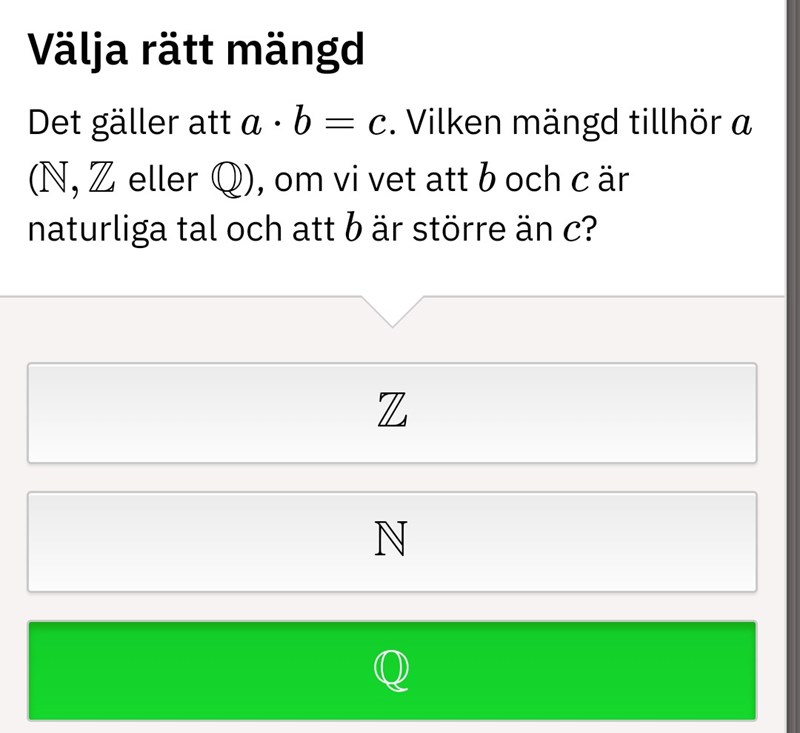Pick the green ℚ answer button
The height and width of the screenshot is (733, 800).
pyautogui.click(x=392, y=670)
